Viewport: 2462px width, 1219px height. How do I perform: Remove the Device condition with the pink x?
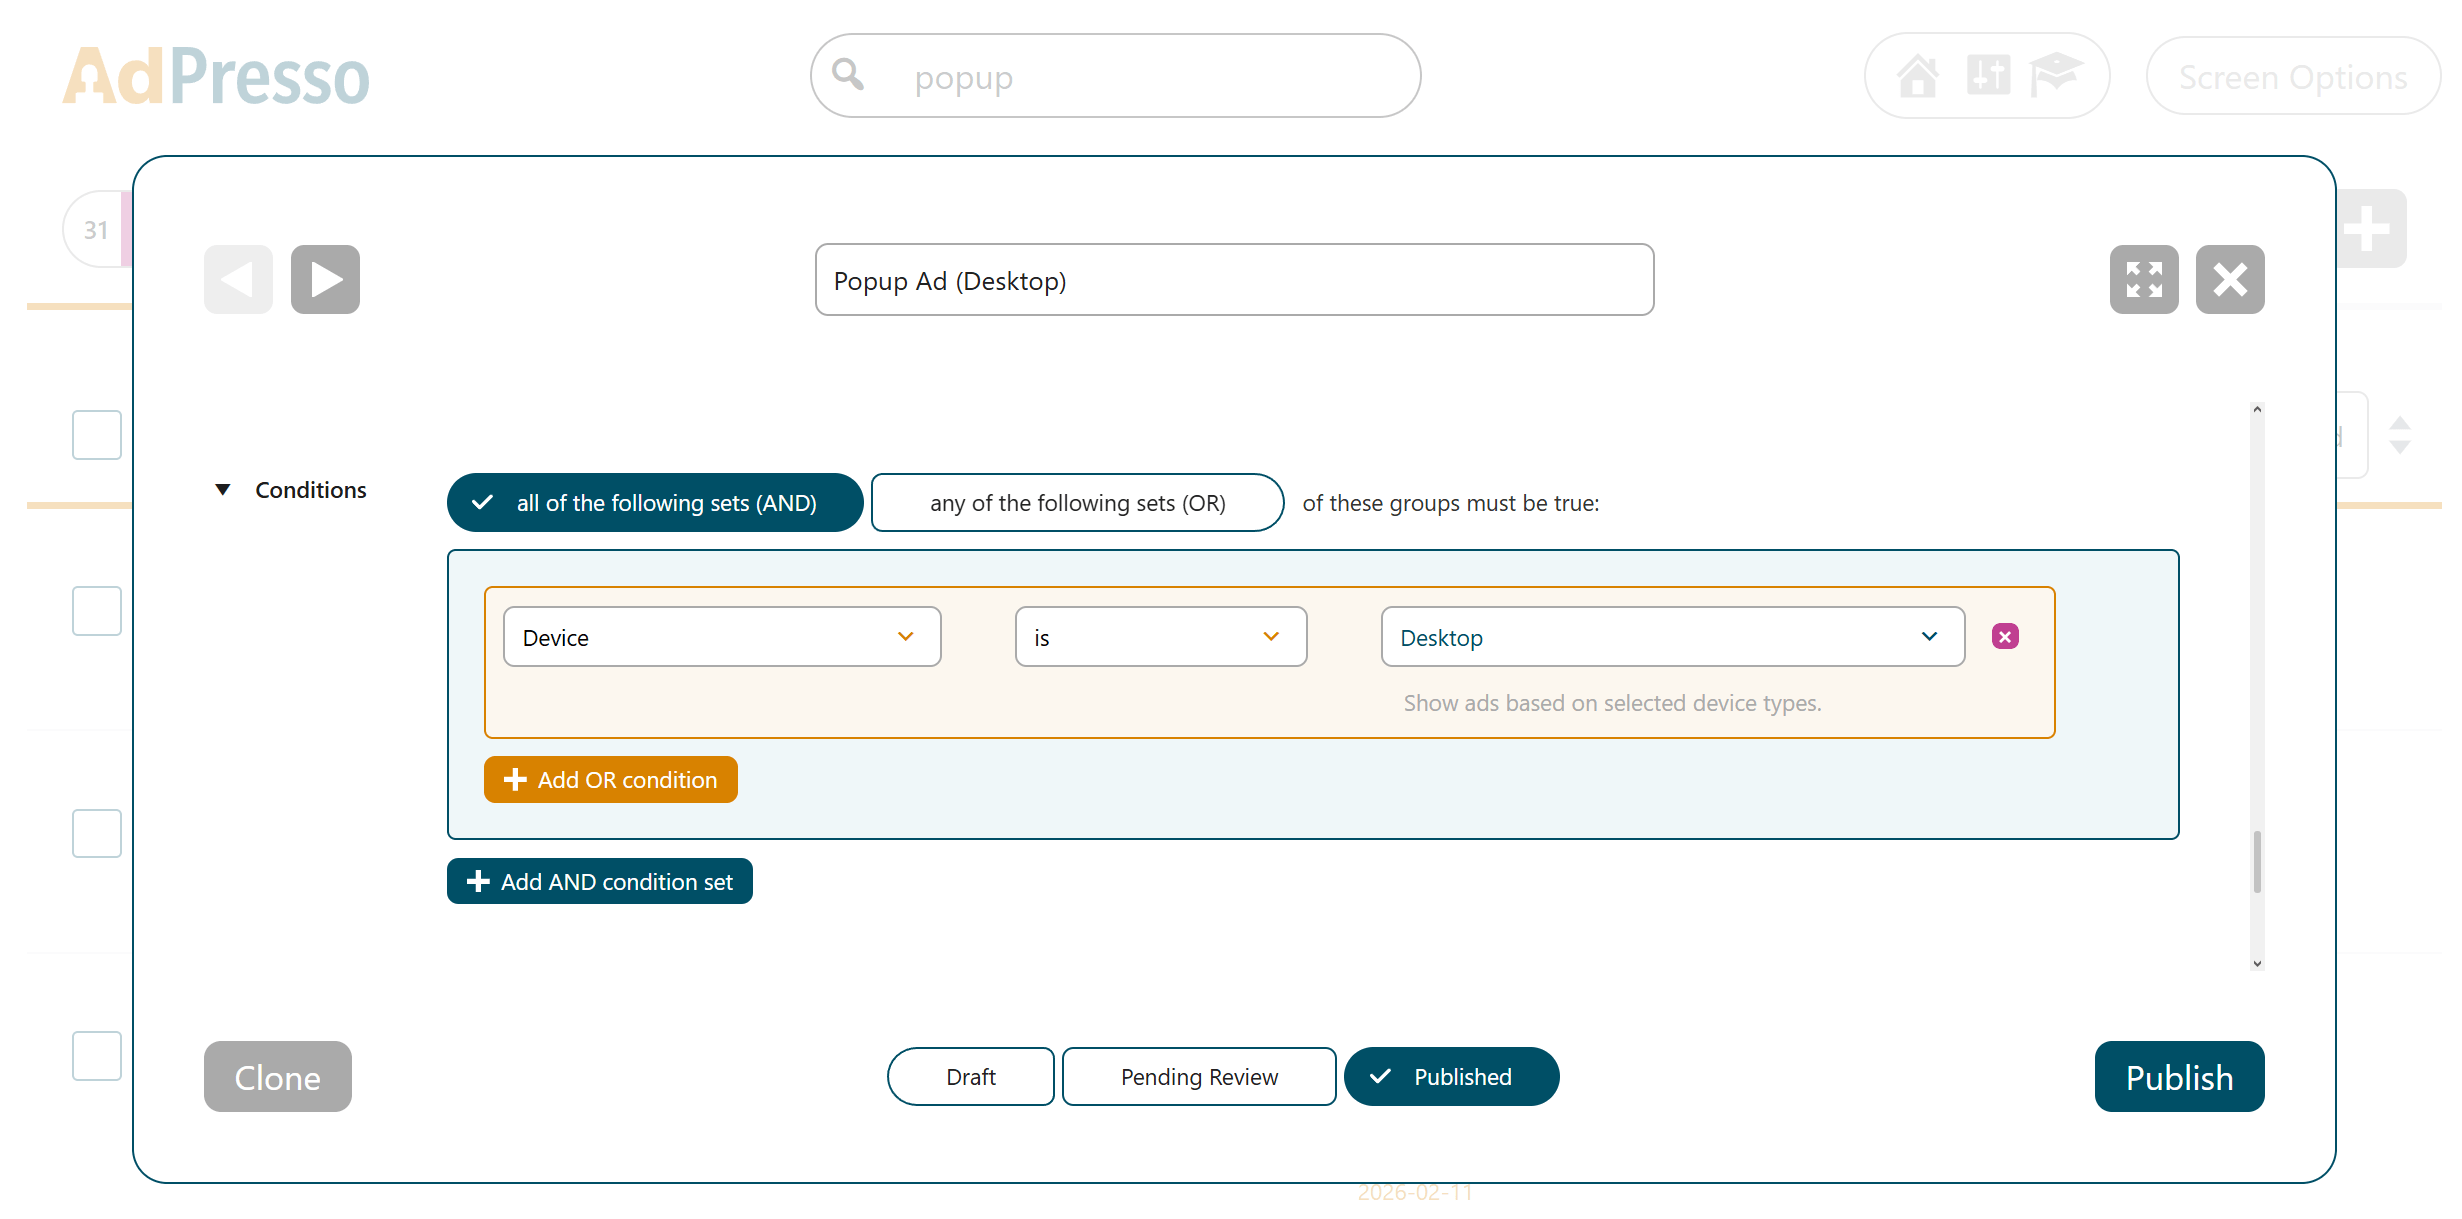[2004, 636]
